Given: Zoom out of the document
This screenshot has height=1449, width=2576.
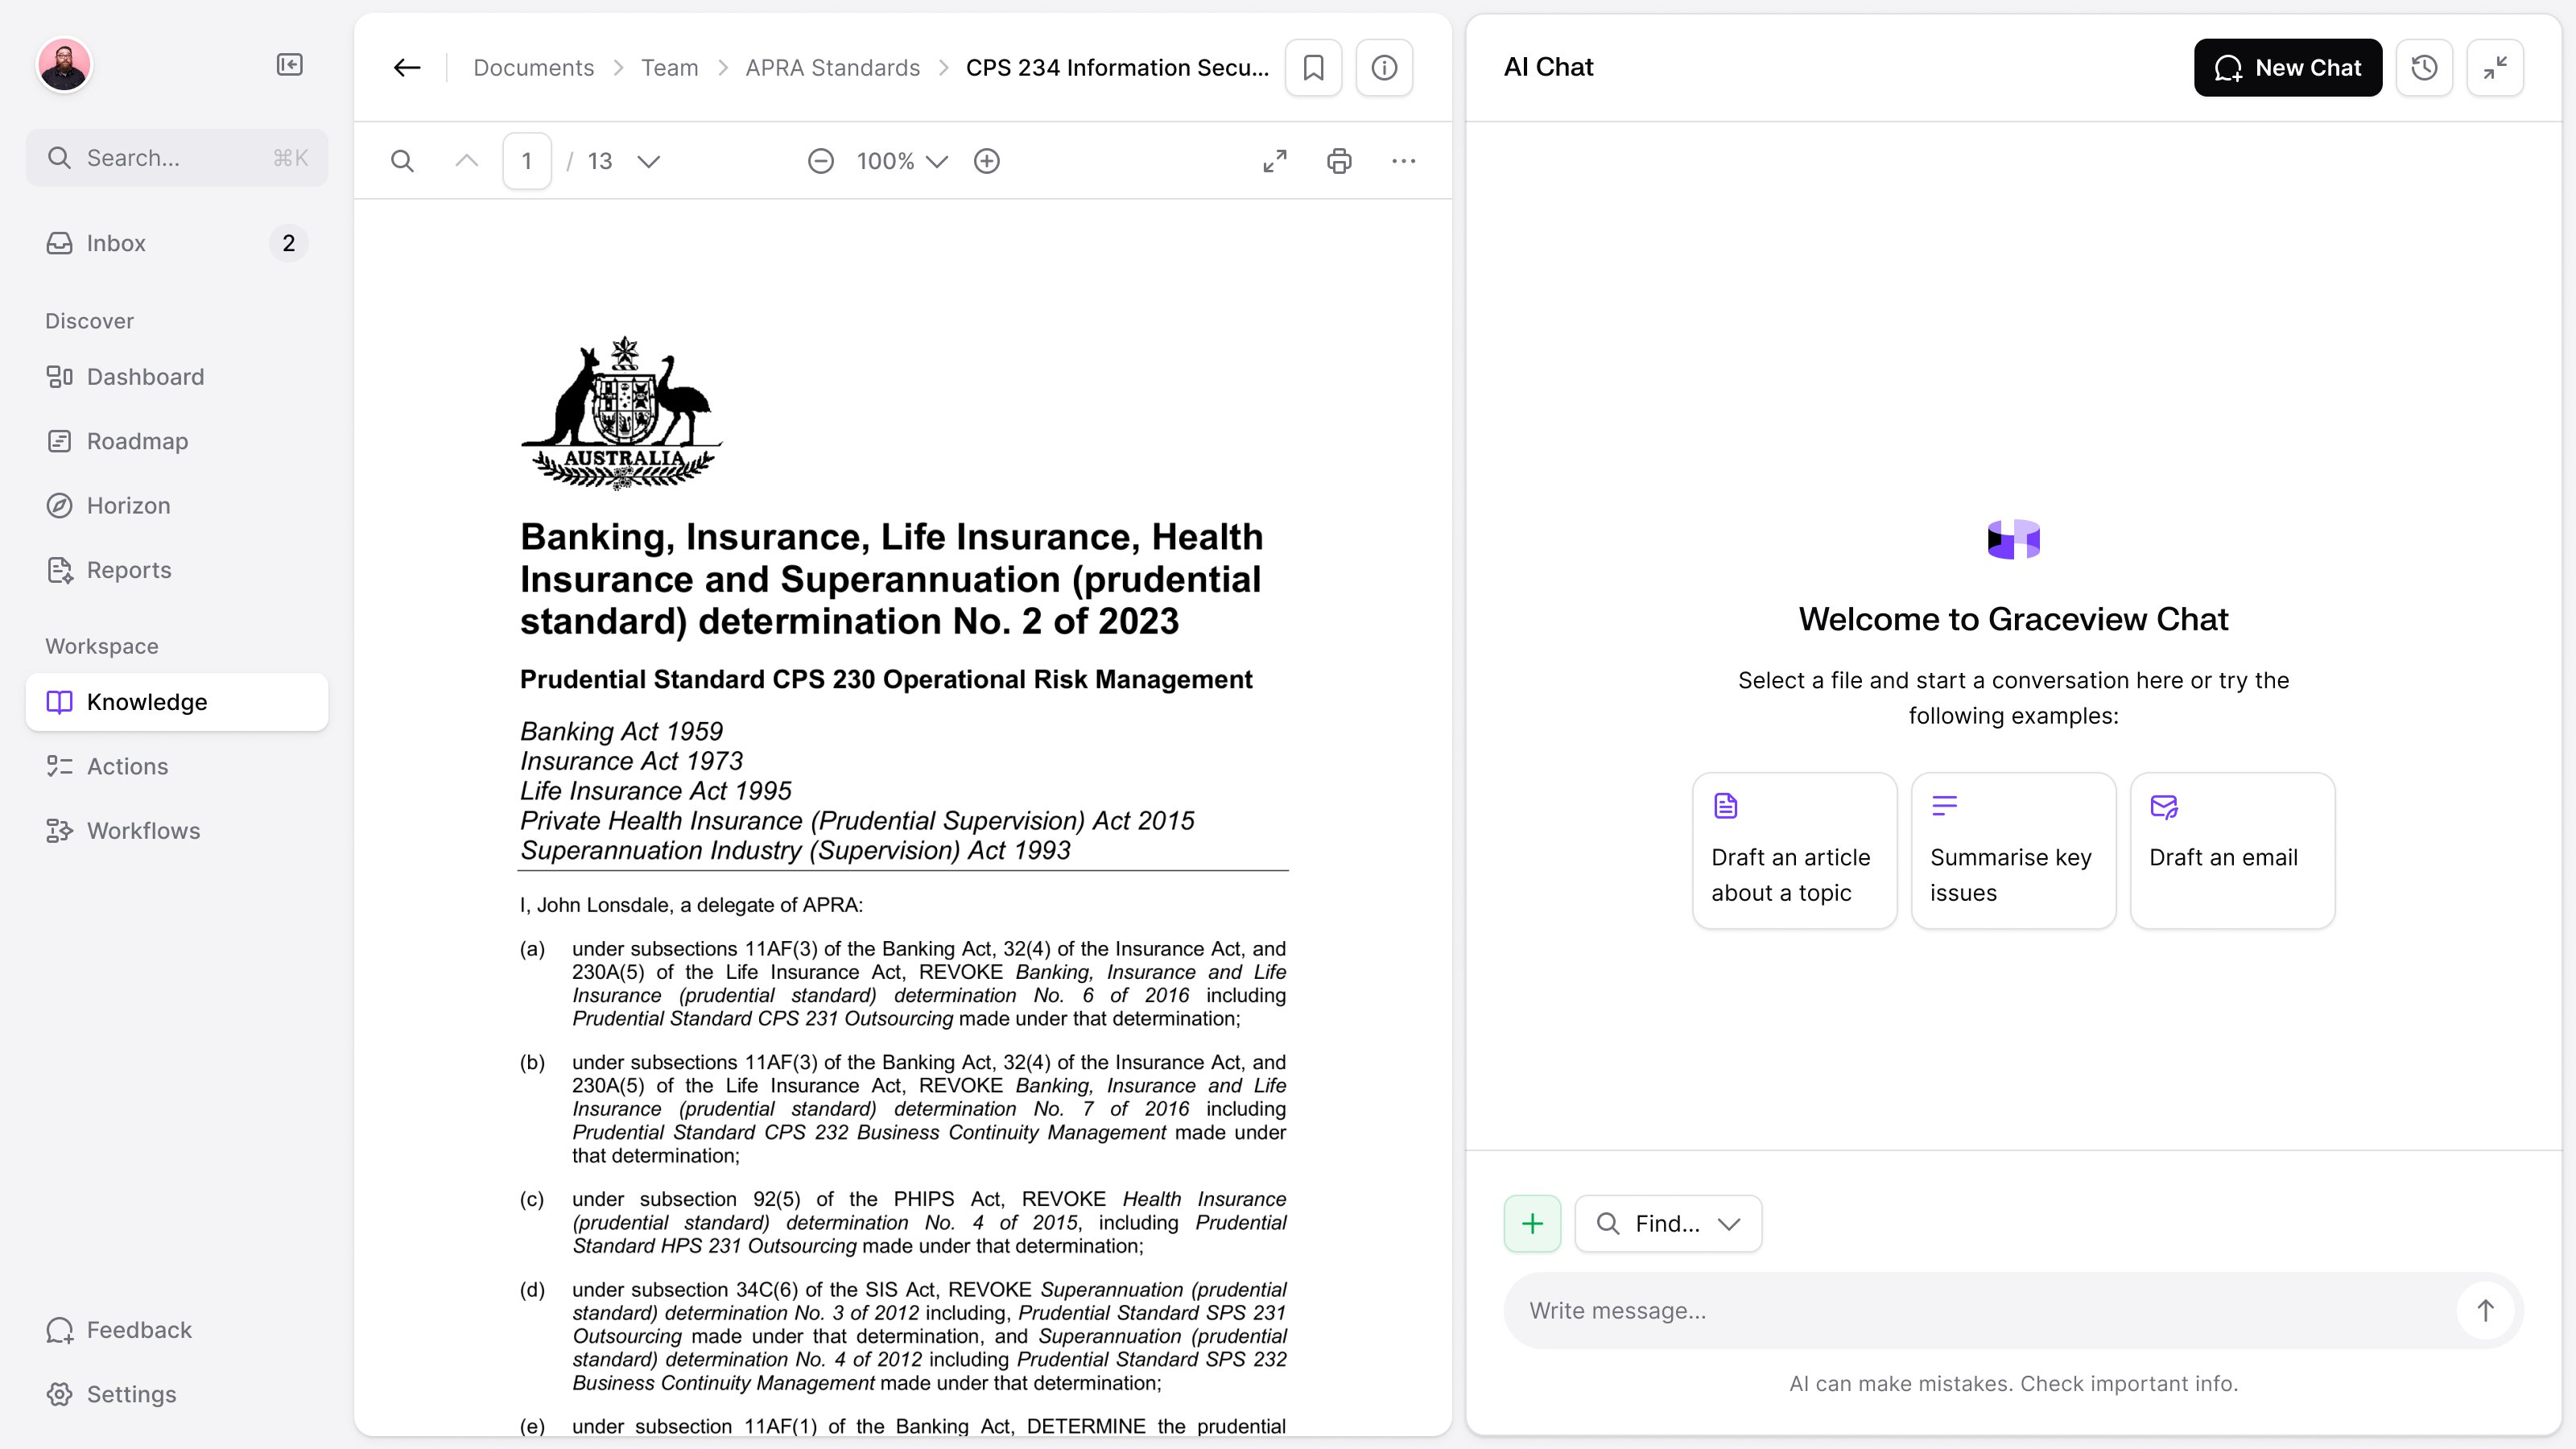Looking at the screenshot, I should (x=820, y=161).
